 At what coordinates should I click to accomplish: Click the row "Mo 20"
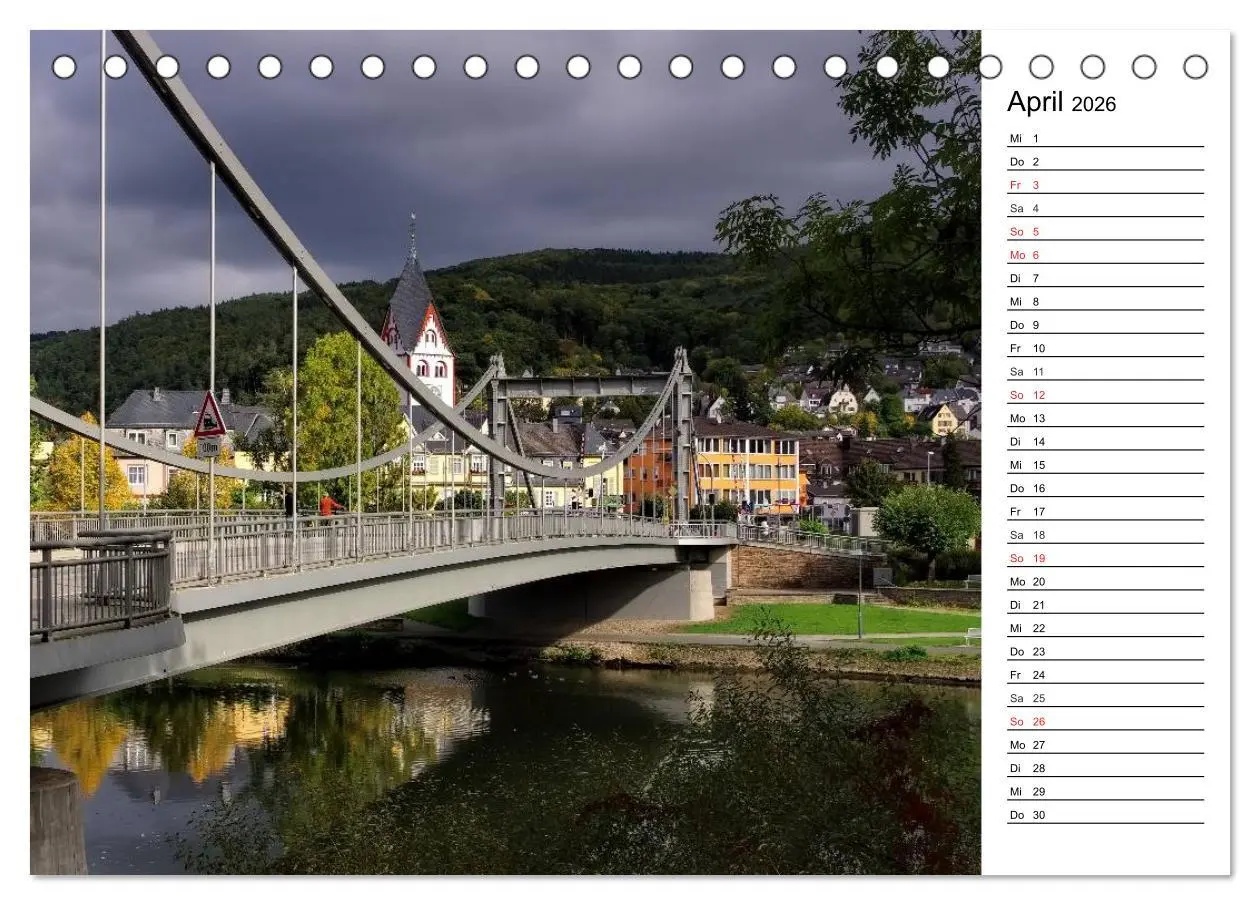[x=1105, y=582]
